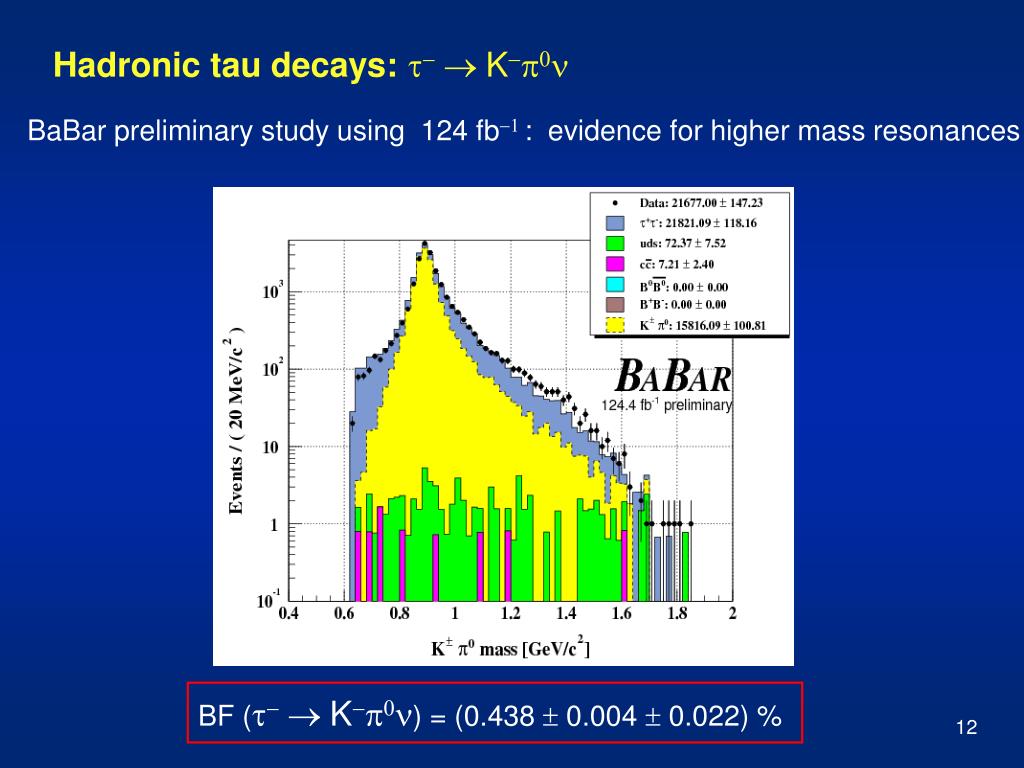The height and width of the screenshot is (768, 1024).
Task: Click the x-axis tick label '1.2'
Action: click(x=511, y=613)
